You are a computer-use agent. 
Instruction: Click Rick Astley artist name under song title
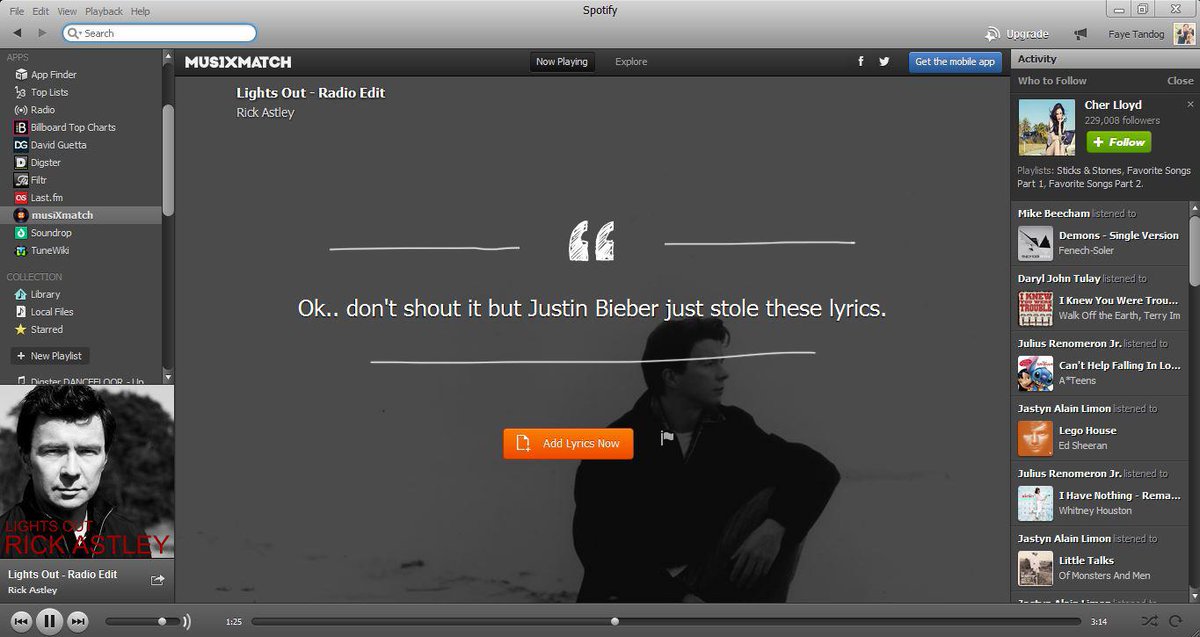[265, 113]
